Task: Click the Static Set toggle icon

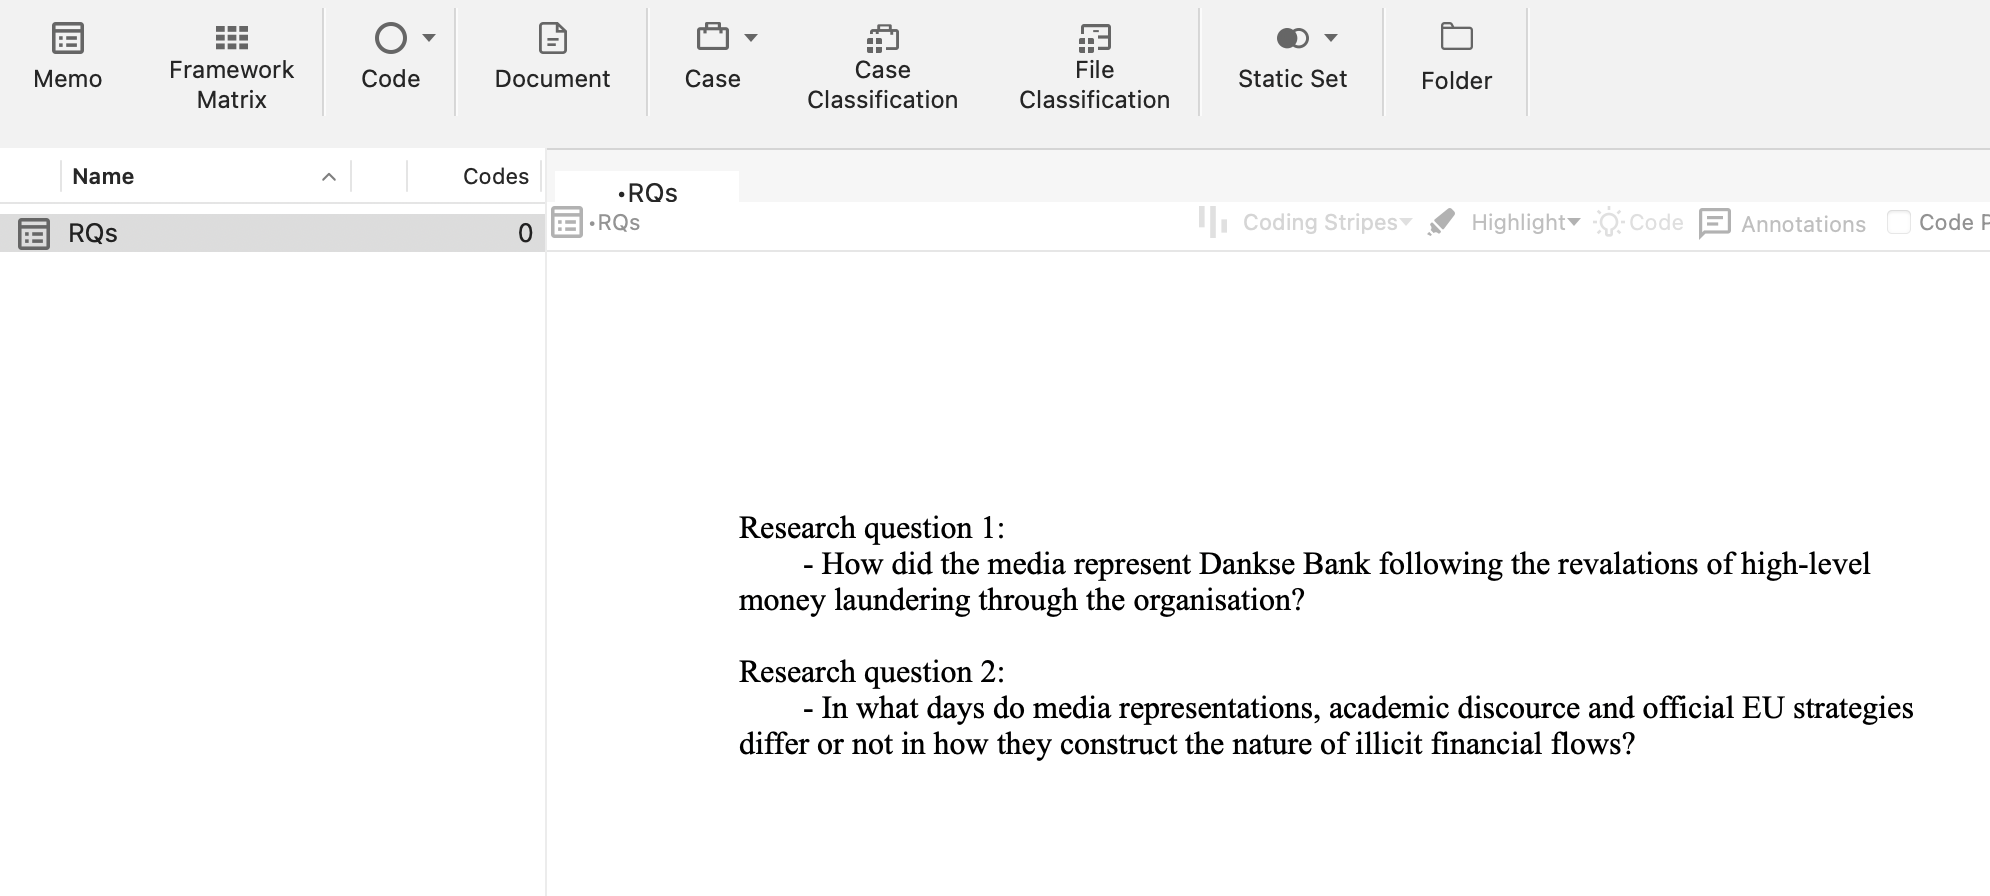Action: [x=1292, y=39]
